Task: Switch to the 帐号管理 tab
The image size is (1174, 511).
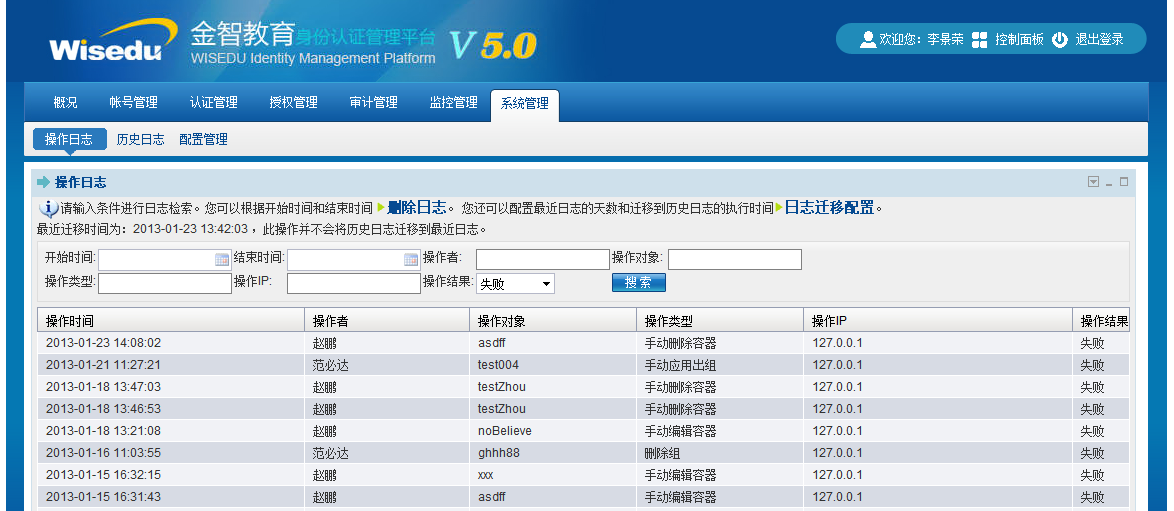Action: (x=133, y=102)
